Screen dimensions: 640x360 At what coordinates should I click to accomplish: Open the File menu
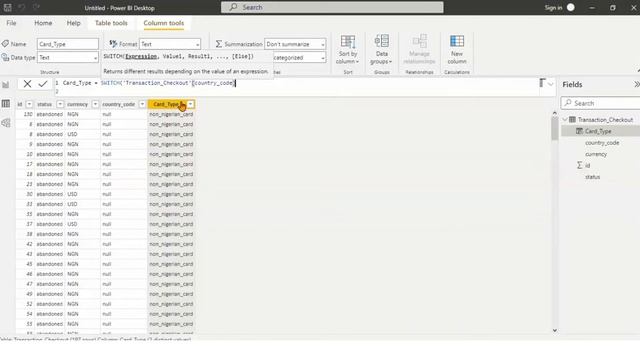point(11,23)
